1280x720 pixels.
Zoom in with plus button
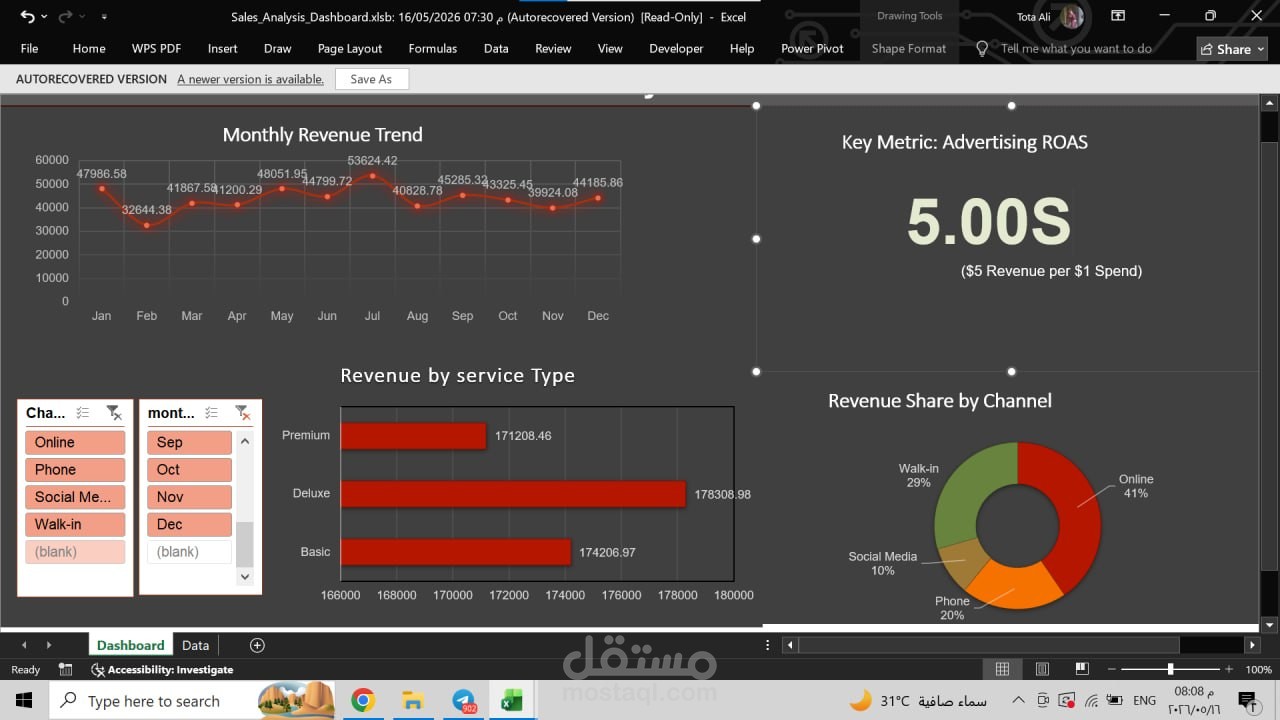[x=1229, y=669]
